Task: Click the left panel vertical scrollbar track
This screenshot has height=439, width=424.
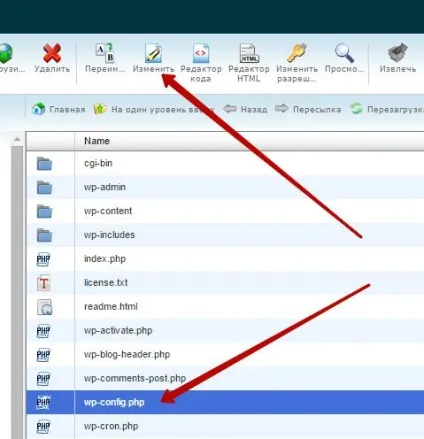Action: [x=17, y=292]
